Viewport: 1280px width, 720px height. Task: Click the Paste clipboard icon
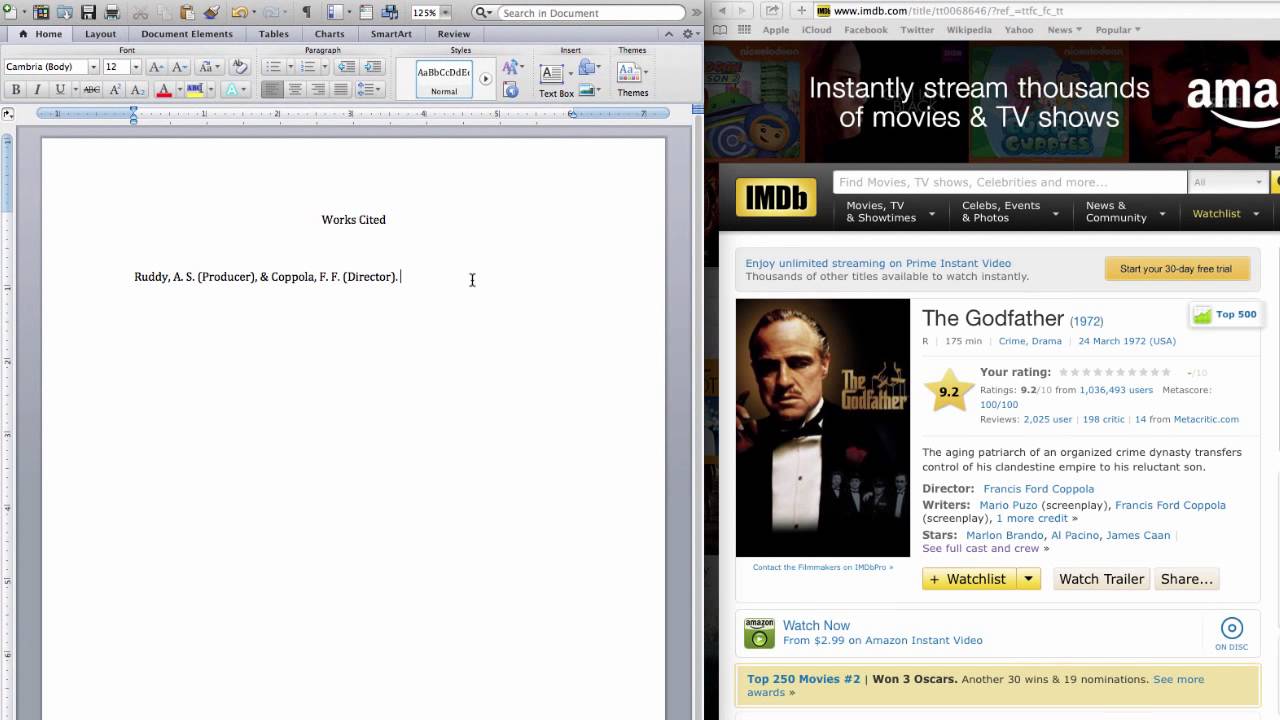pos(187,12)
